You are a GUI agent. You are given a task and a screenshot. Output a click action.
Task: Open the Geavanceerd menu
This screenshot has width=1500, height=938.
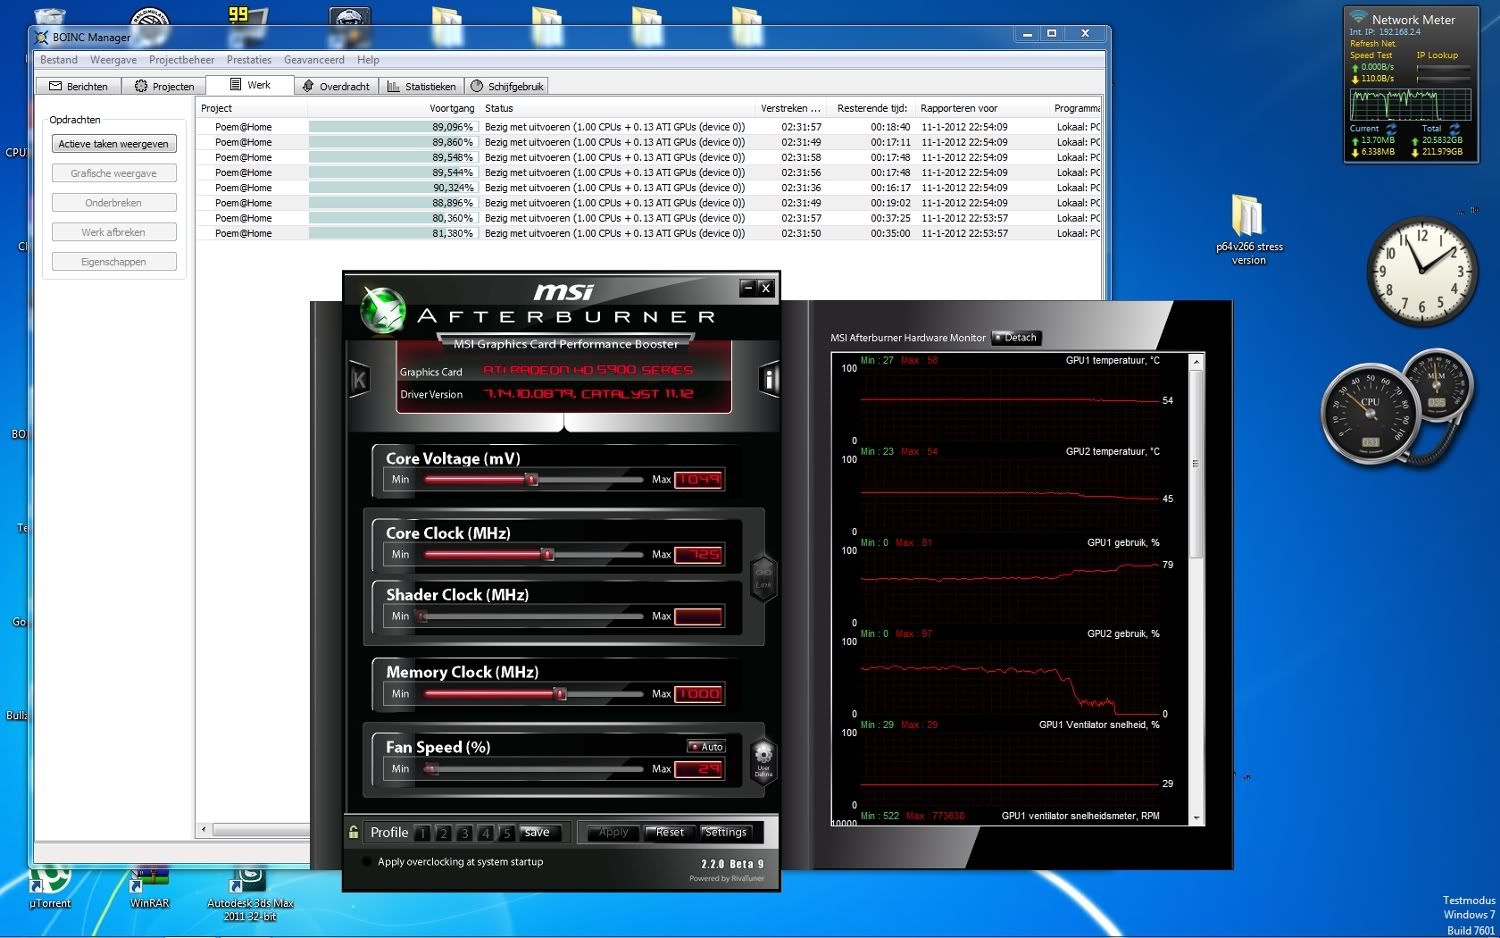pyautogui.click(x=314, y=60)
